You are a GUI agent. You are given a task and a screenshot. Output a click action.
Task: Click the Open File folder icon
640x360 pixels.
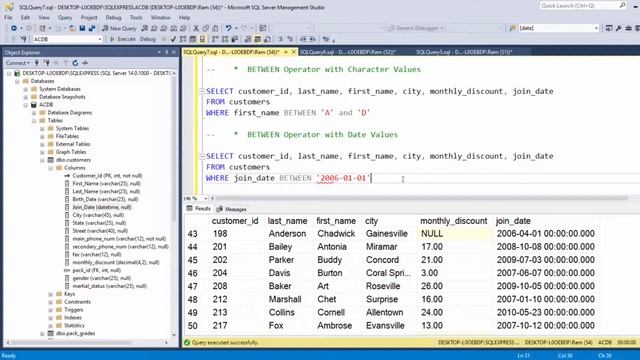[x=72, y=28]
